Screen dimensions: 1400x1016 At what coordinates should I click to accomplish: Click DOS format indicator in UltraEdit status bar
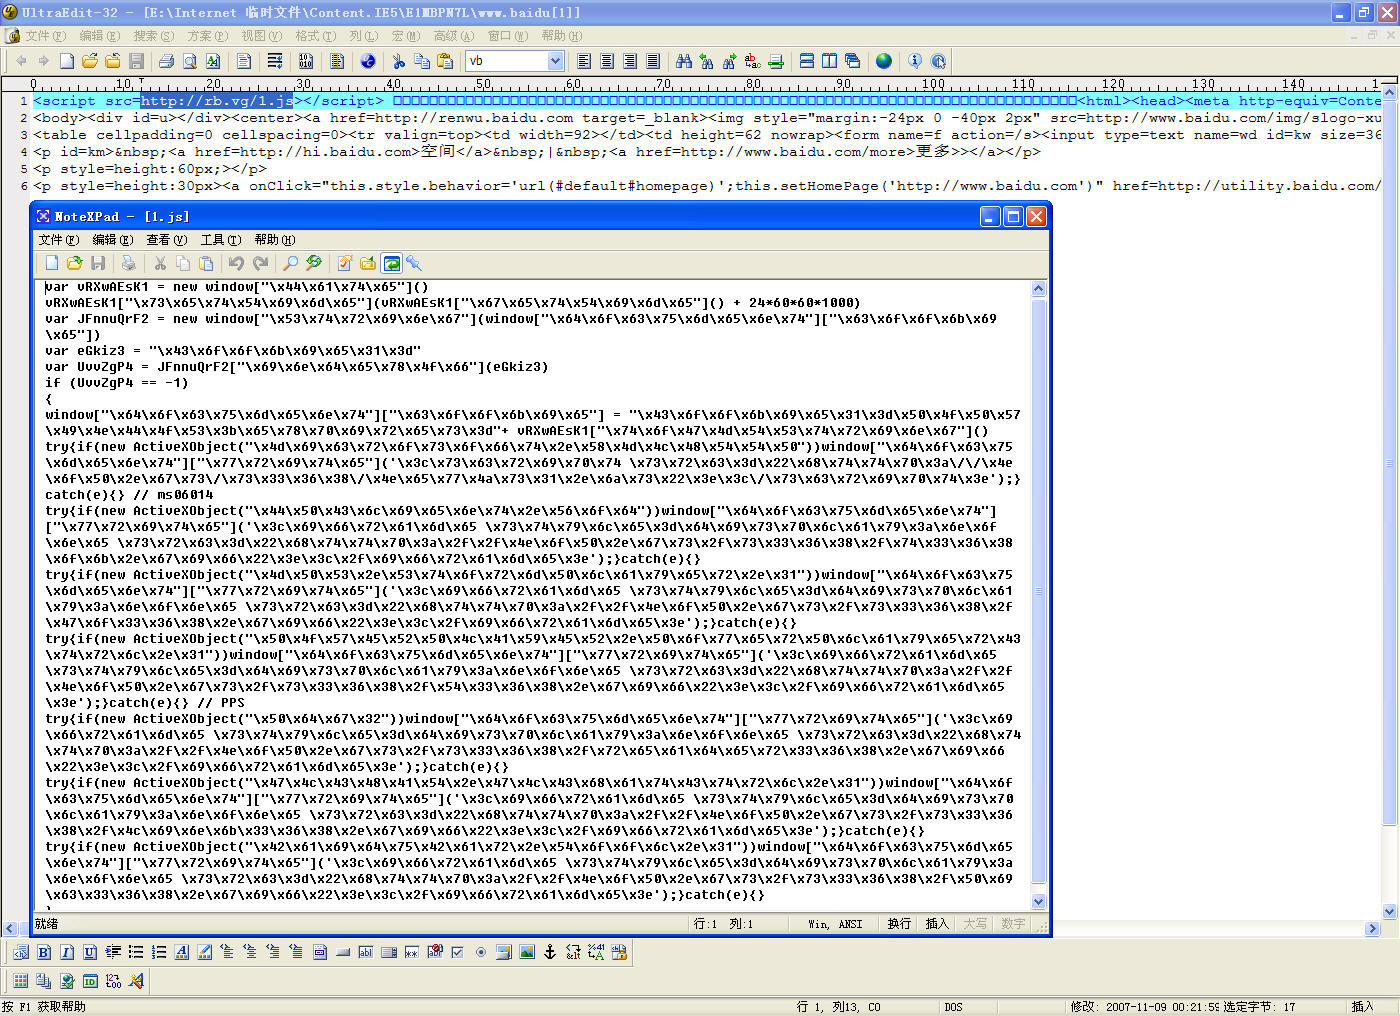953,1007
